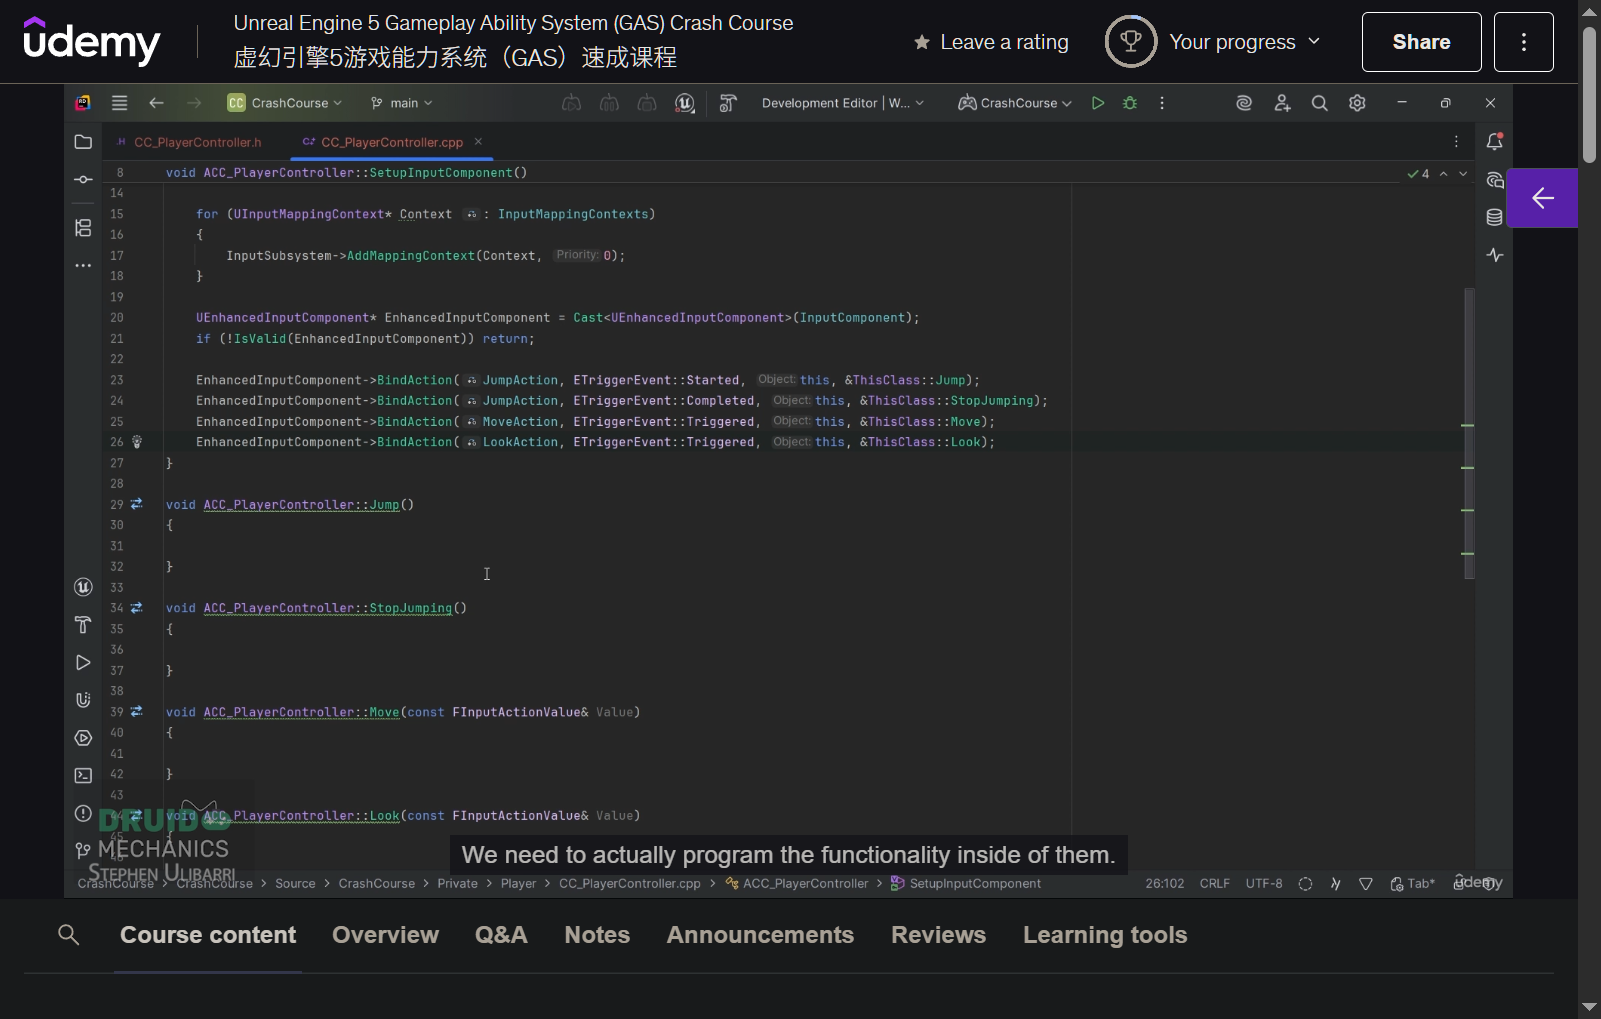Click SetupInputComponent breadcrumb
Image resolution: width=1601 pixels, height=1019 pixels.
pos(966,884)
